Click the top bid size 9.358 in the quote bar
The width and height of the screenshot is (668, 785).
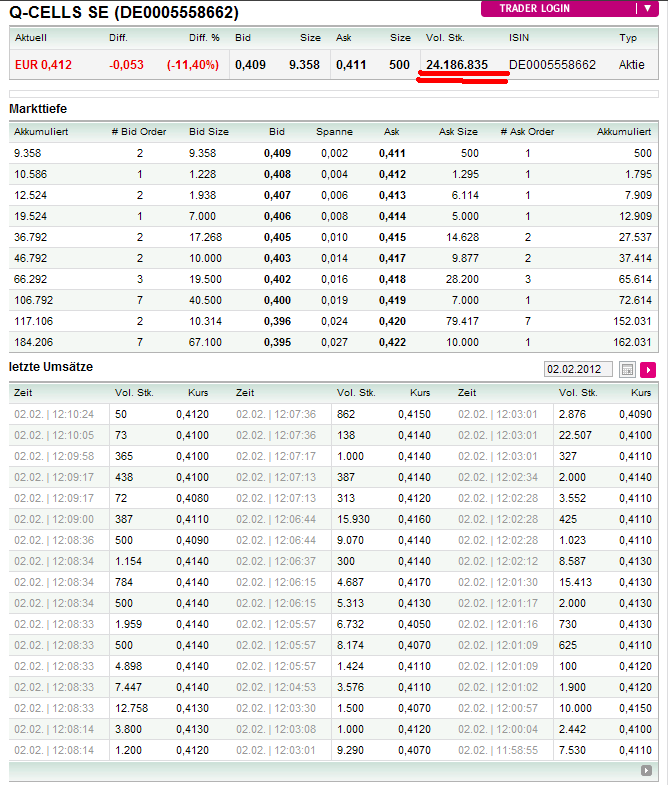point(304,65)
